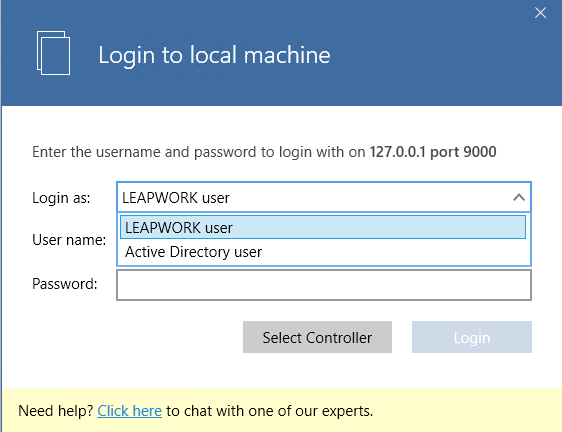Select the highlighted LEAPWORK user list option

click(323, 227)
